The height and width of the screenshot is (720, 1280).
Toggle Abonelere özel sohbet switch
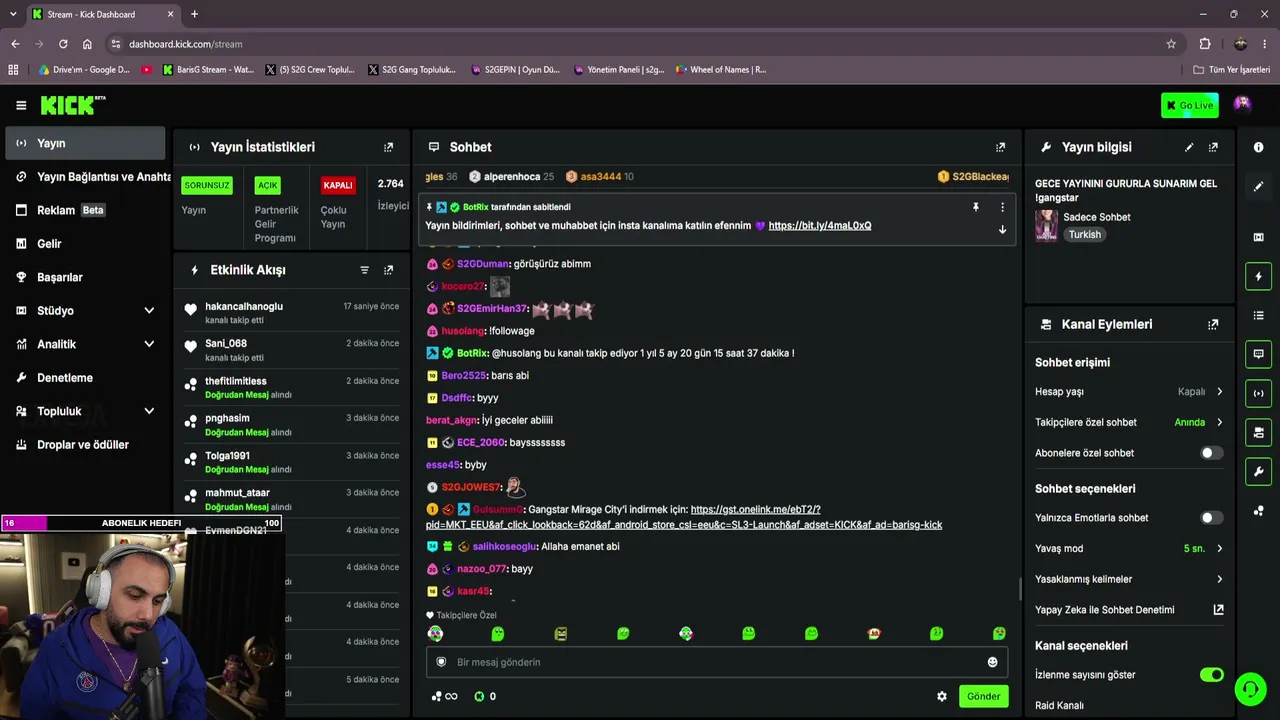[x=1211, y=453]
